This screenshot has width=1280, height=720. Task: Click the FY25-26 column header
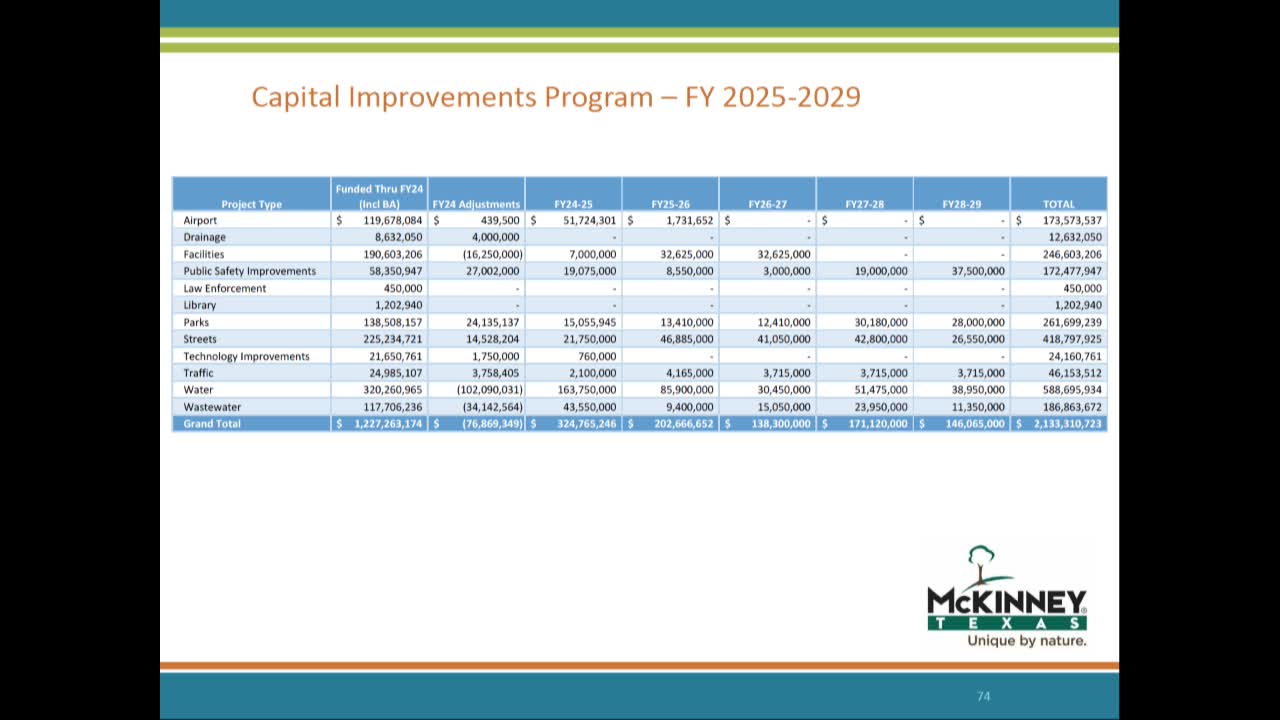(x=670, y=204)
